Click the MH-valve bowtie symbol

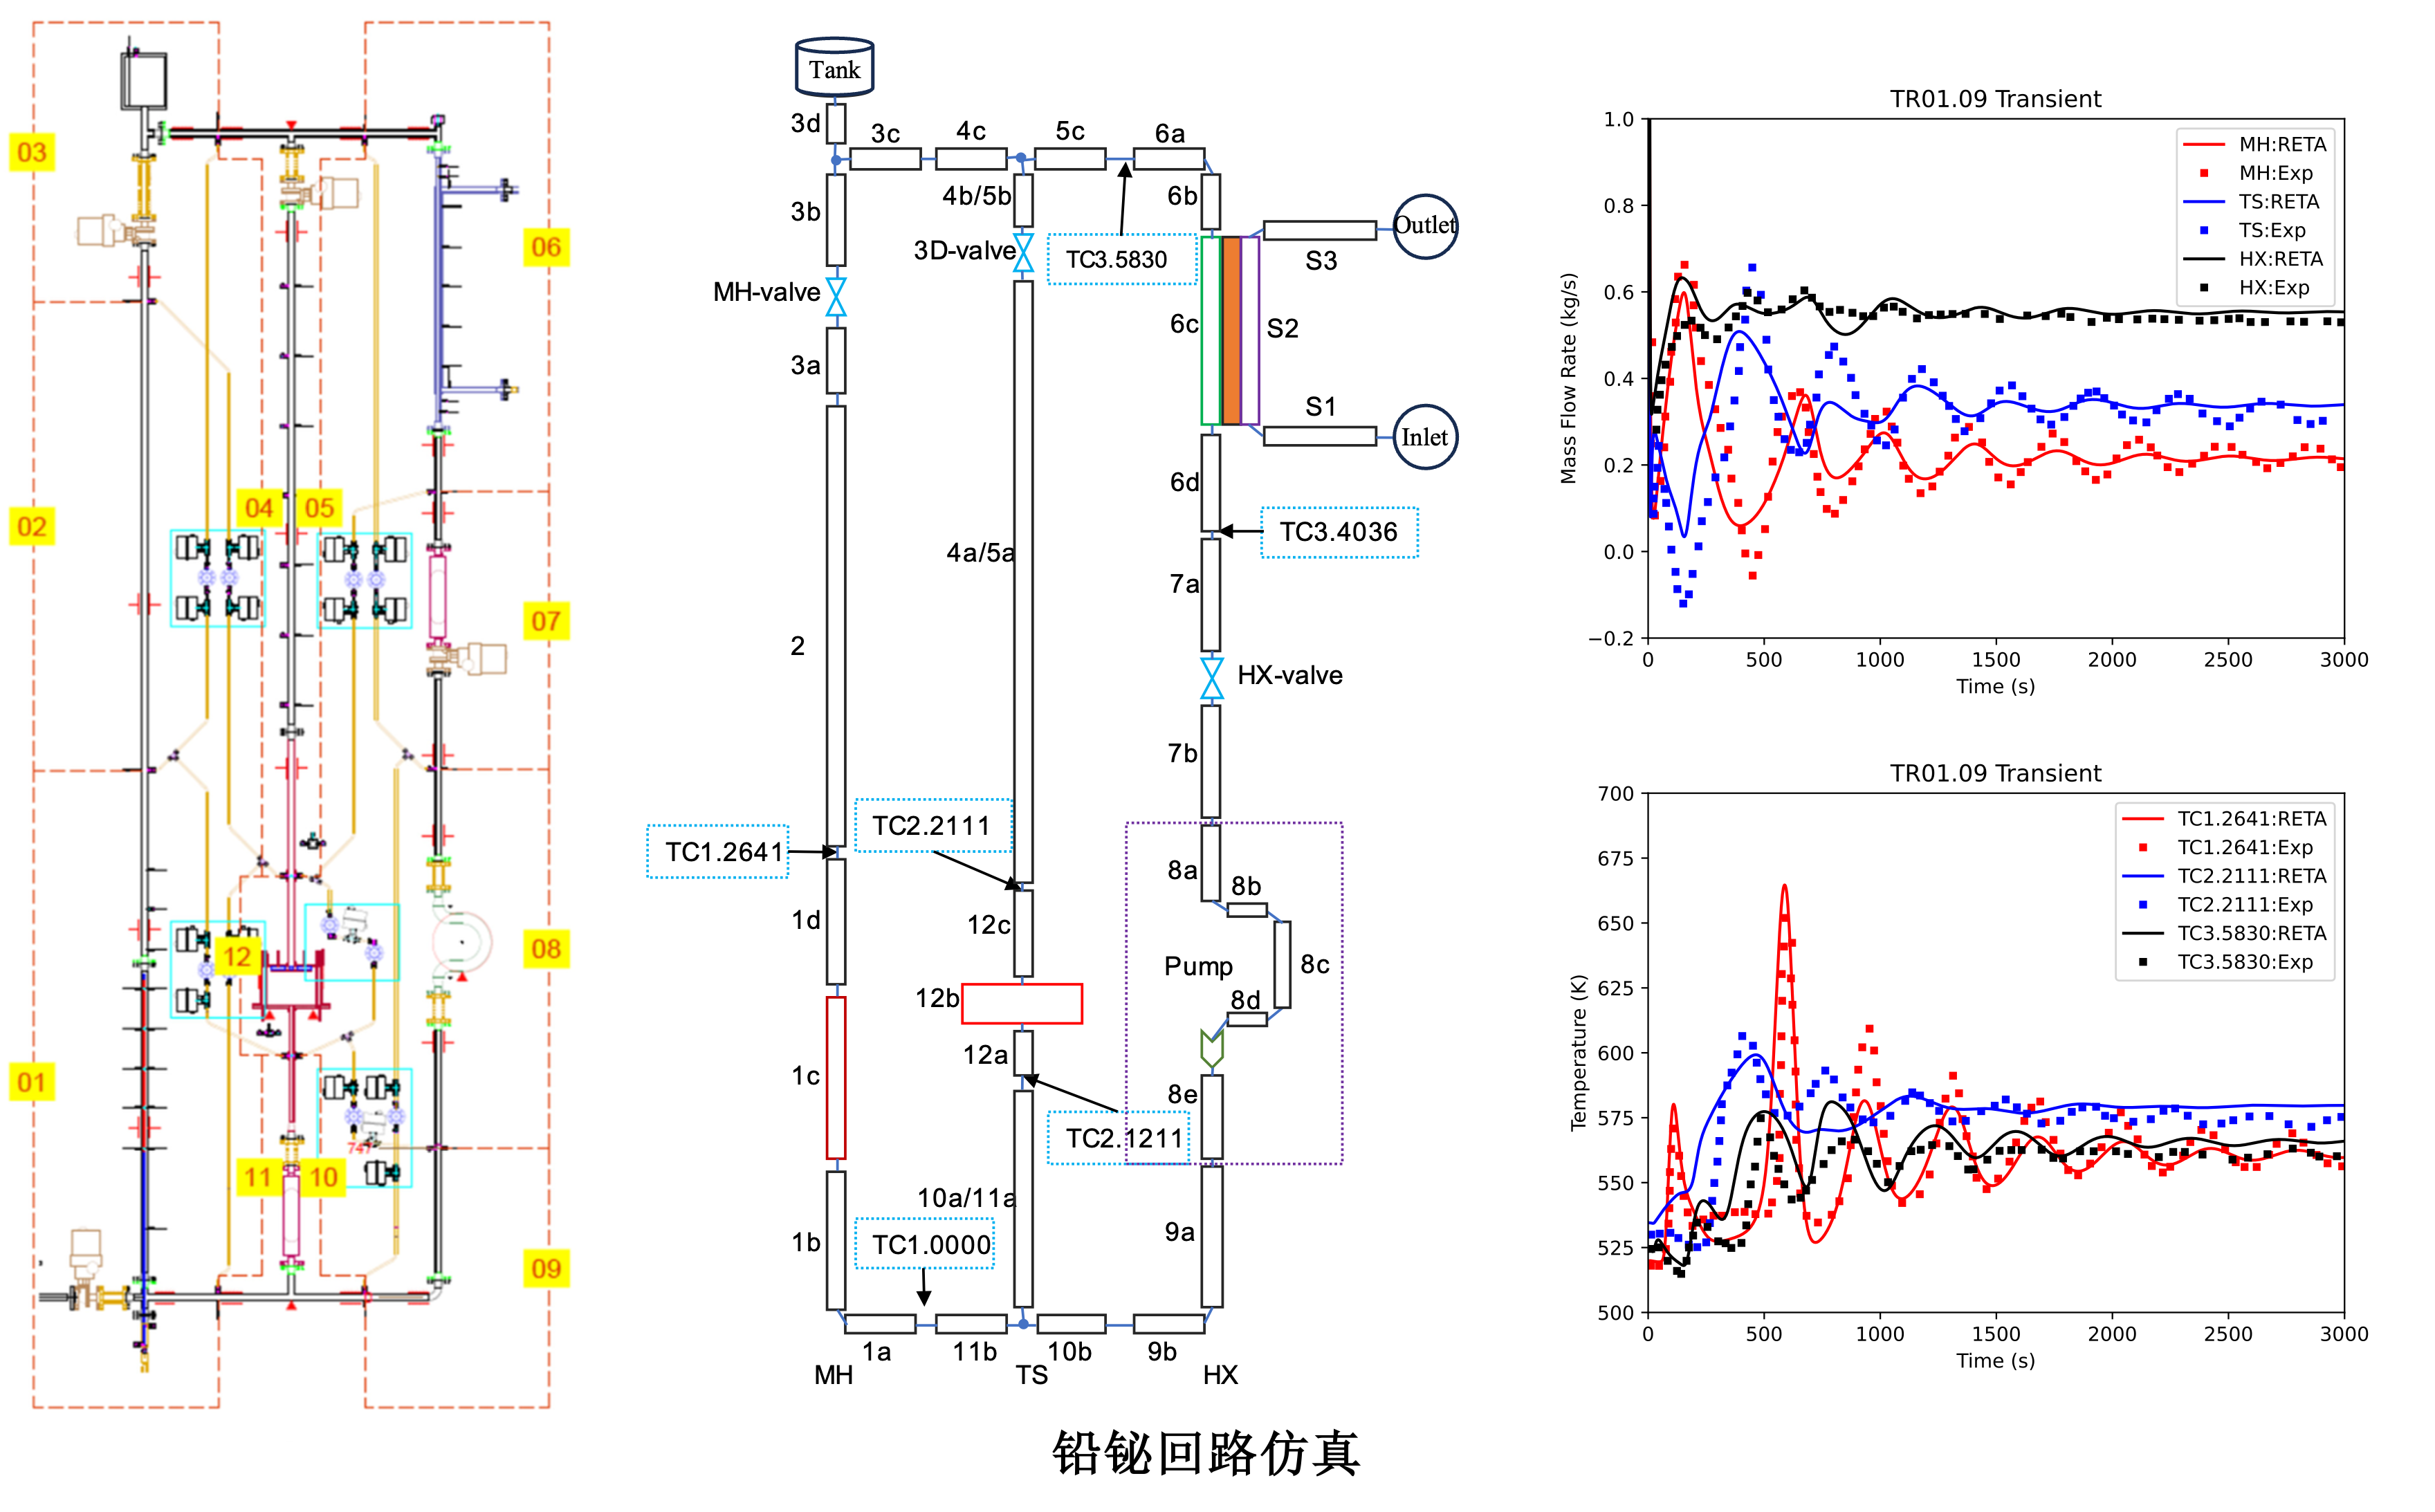click(x=836, y=297)
